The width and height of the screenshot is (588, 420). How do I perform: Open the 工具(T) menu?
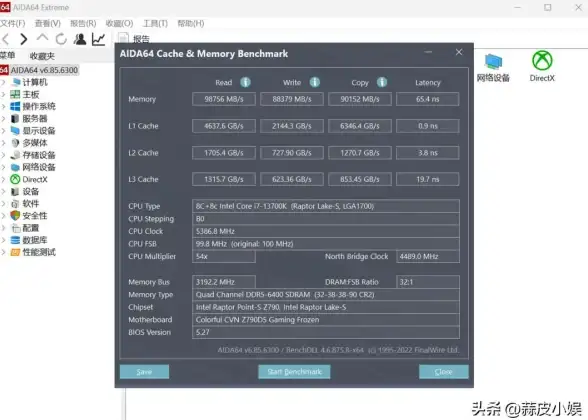(155, 23)
